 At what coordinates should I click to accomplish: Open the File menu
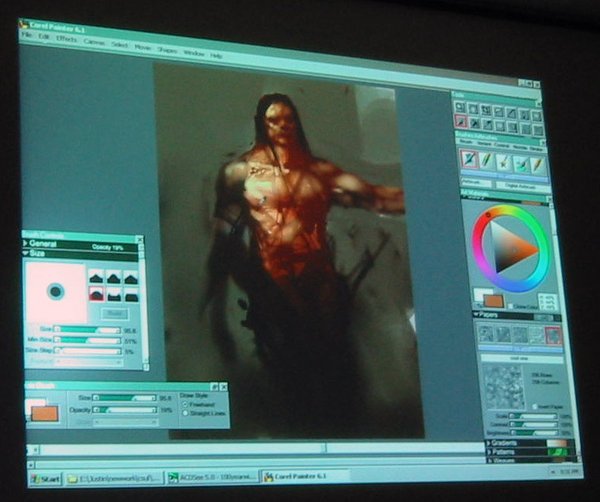[x=26, y=35]
